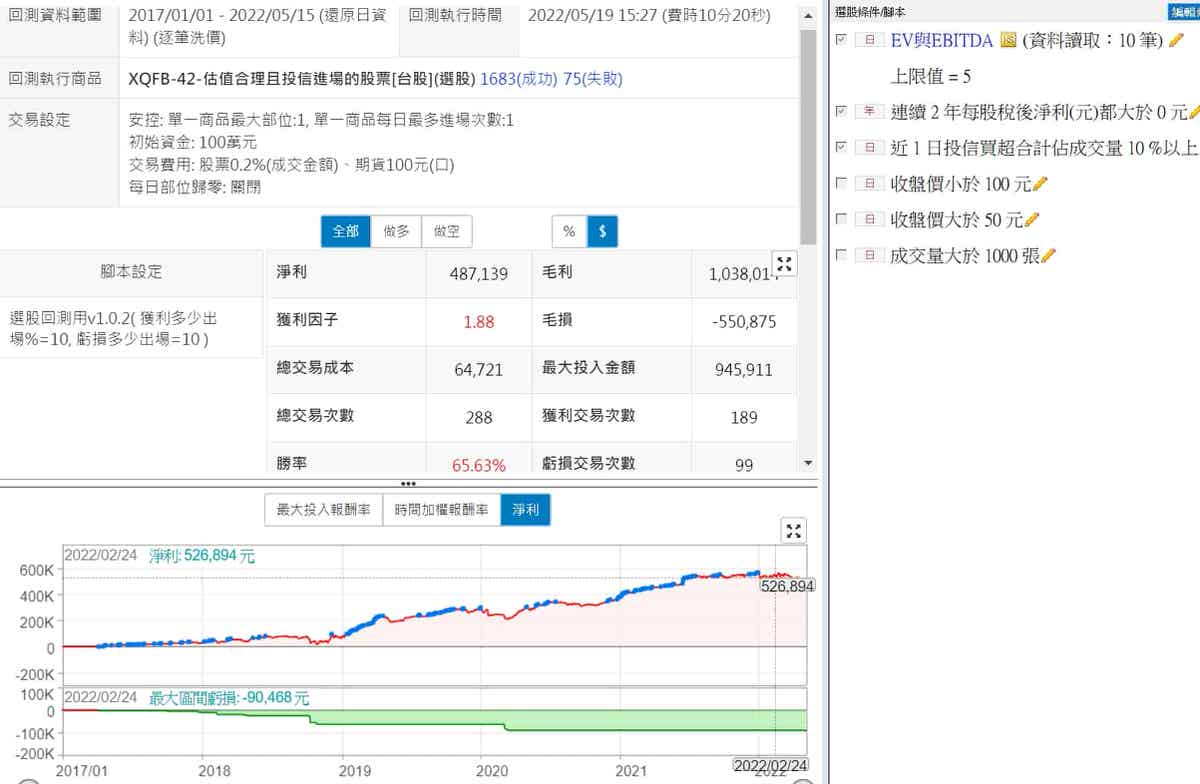Maximize the net profit chart with expand icon

[792, 531]
